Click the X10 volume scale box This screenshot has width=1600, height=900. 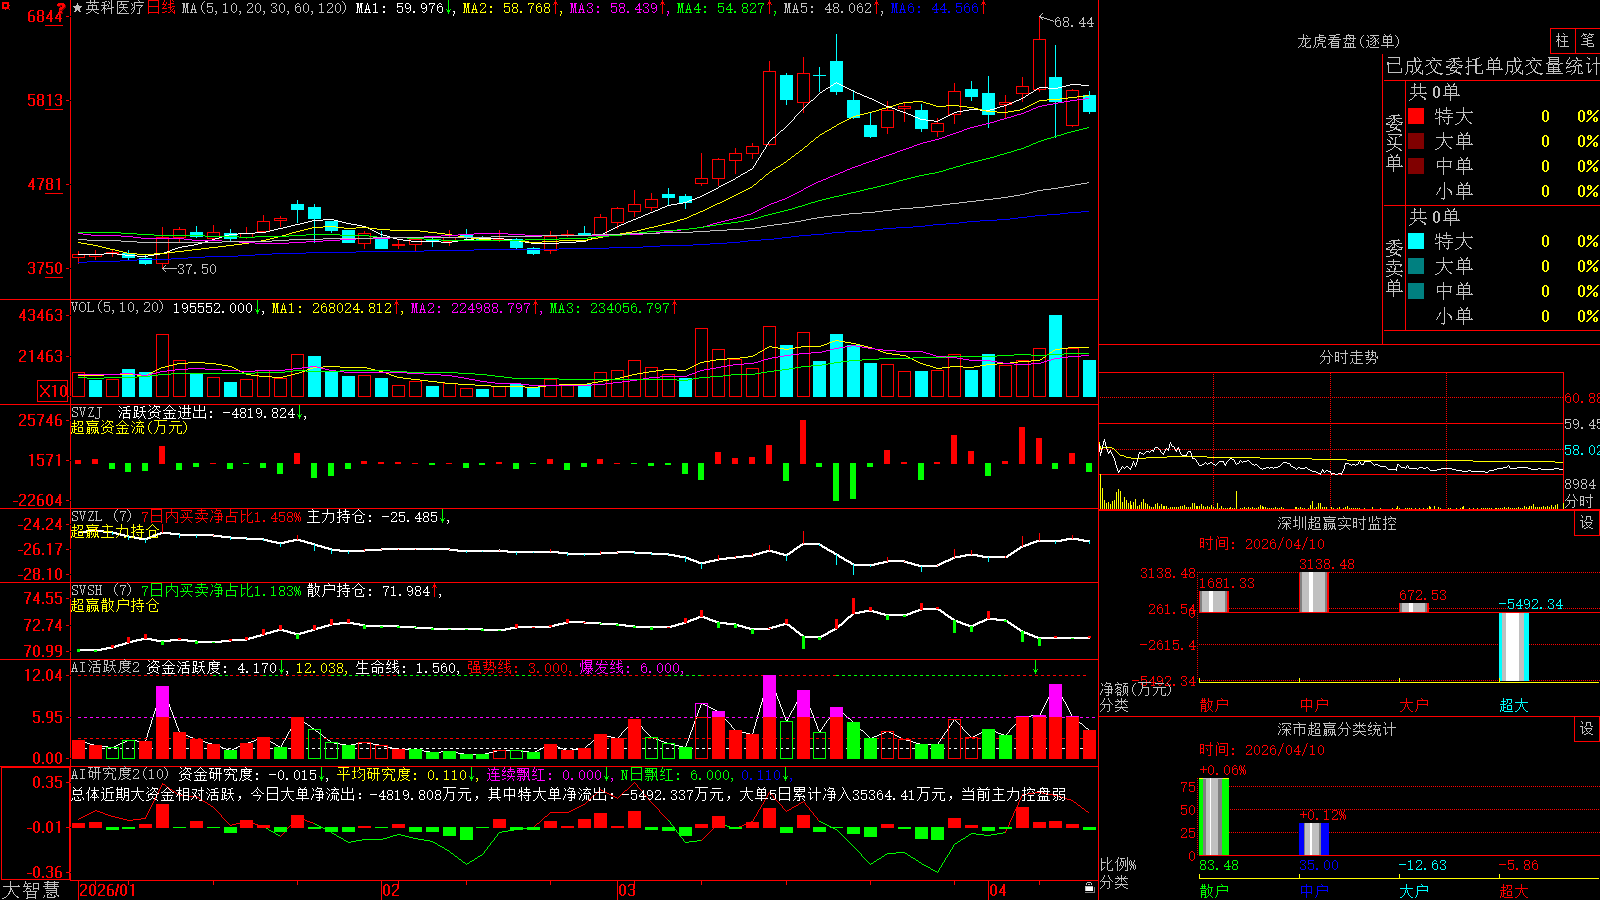[54, 391]
